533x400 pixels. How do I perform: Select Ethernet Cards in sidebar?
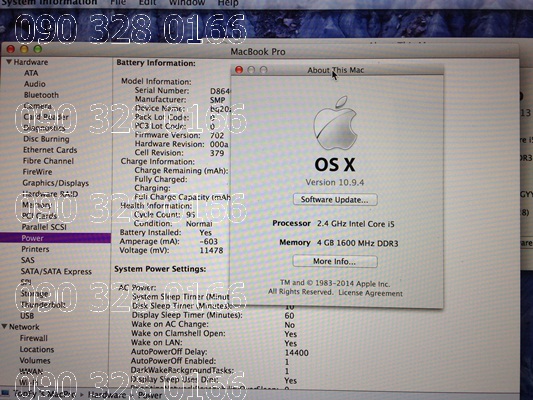[x=50, y=150]
